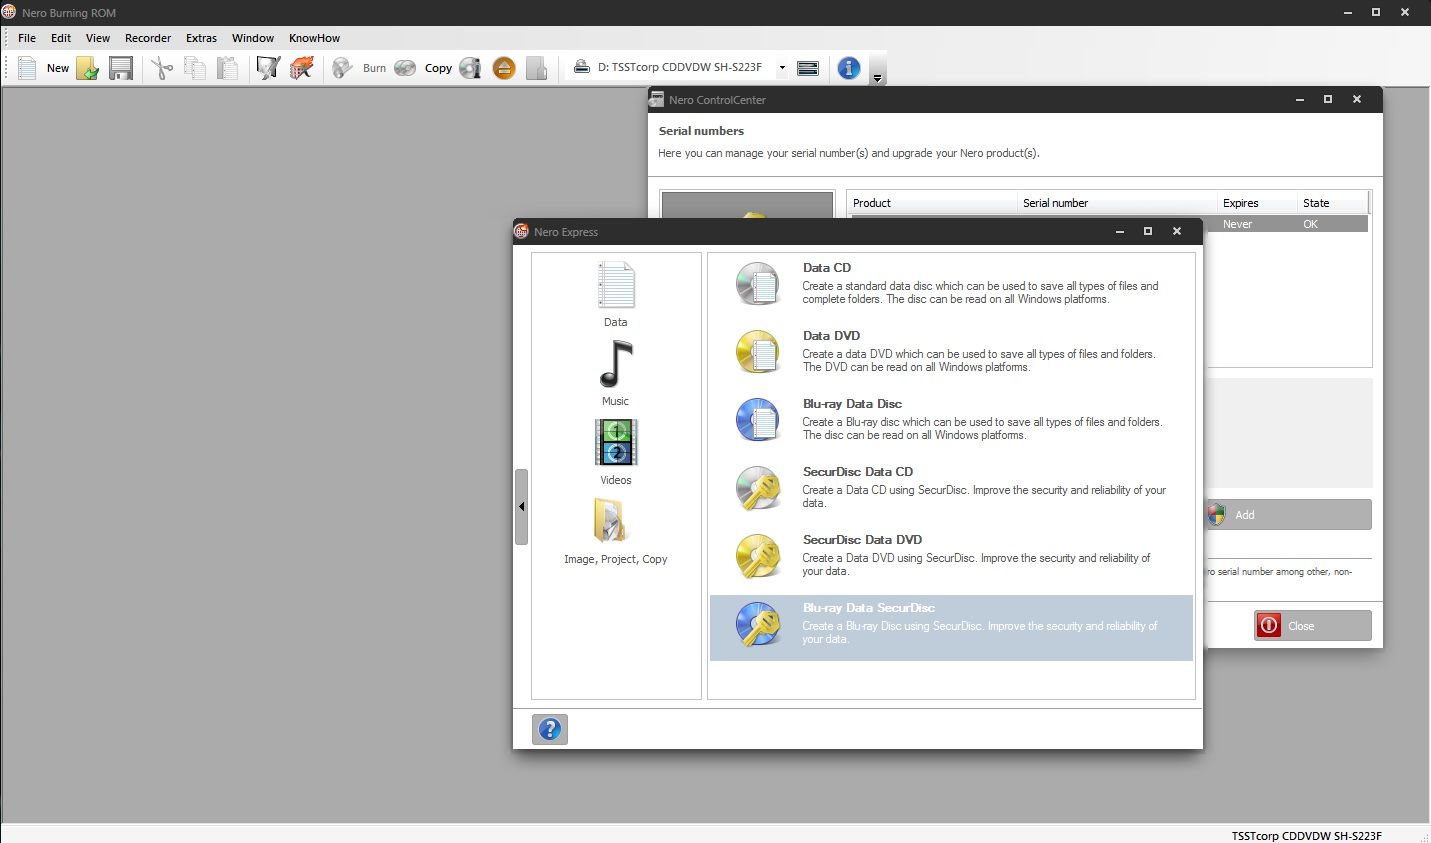Click the New compilation document icon
The width and height of the screenshot is (1431, 843).
tap(27, 68)
